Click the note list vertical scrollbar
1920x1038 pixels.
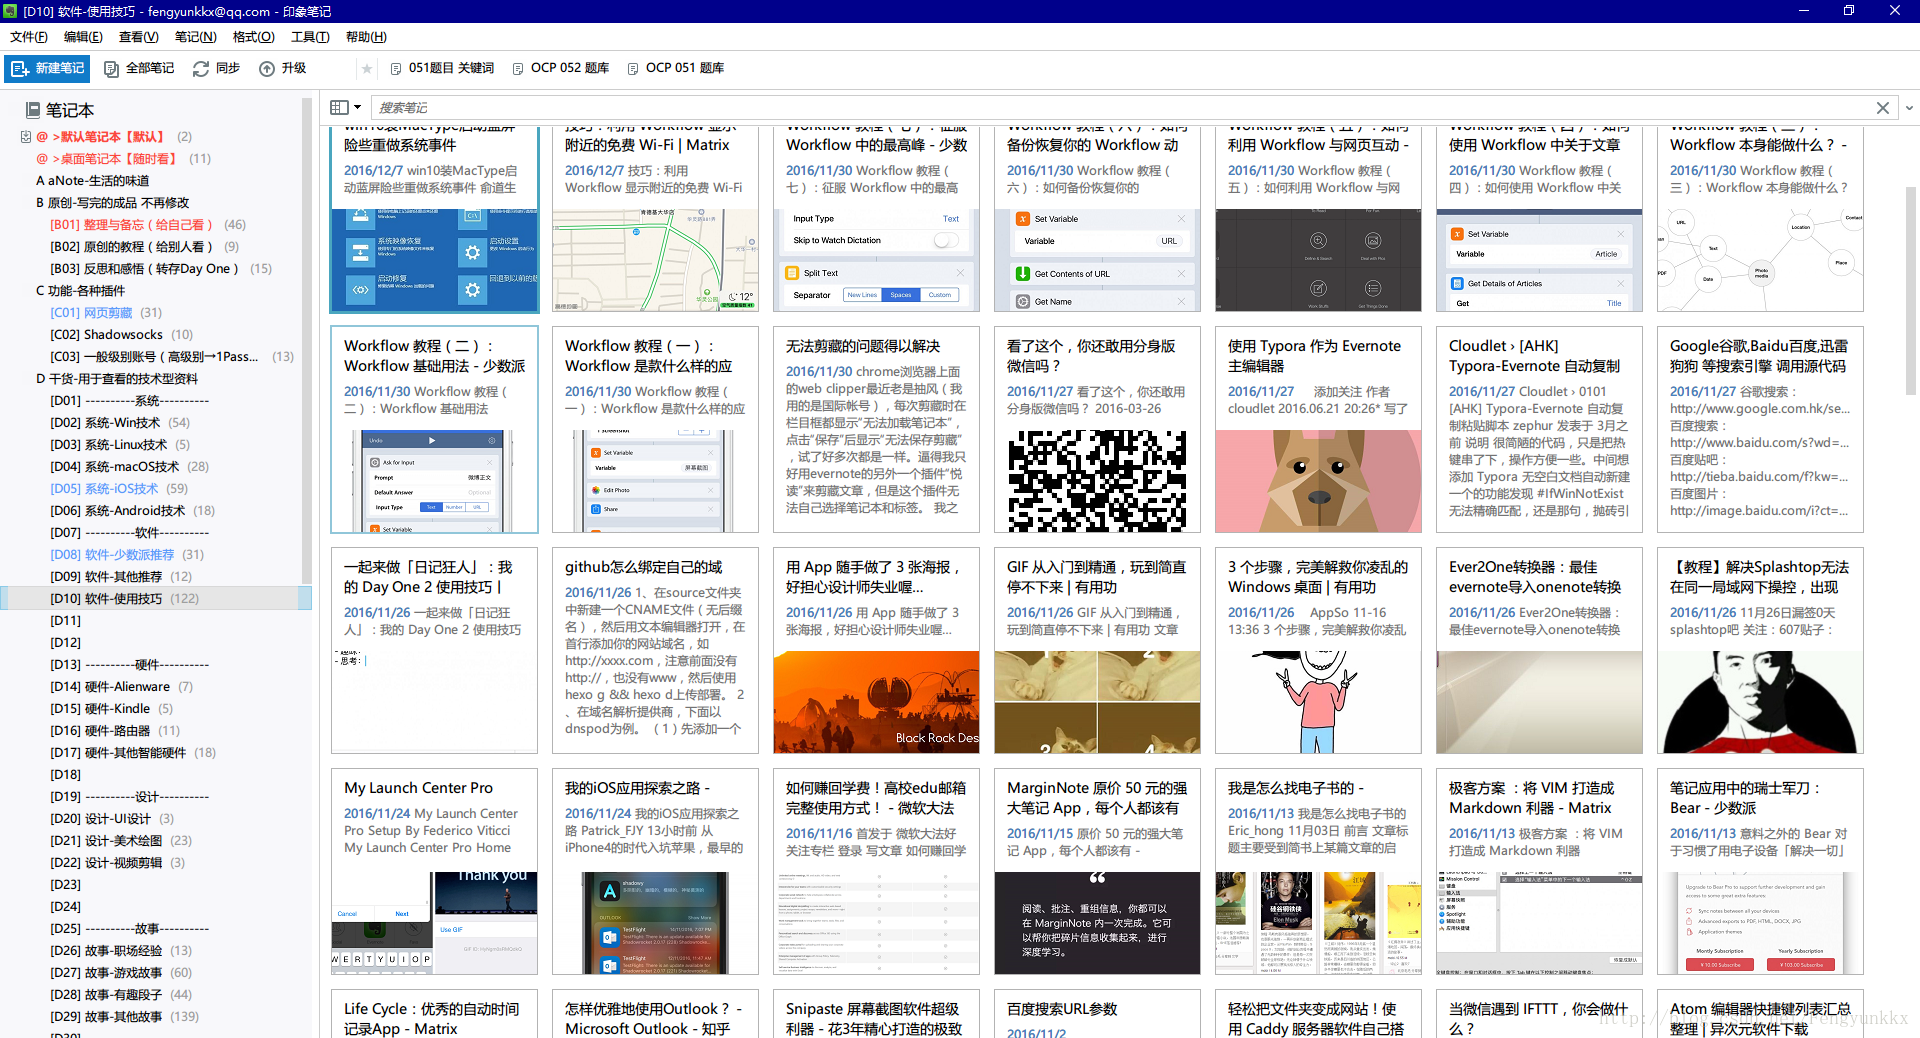[x=1910, y=290]
